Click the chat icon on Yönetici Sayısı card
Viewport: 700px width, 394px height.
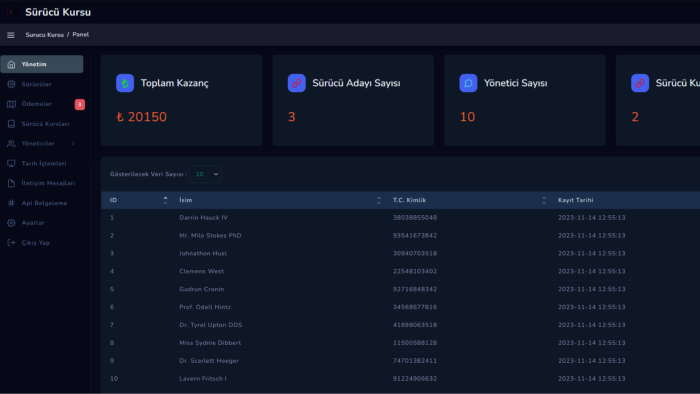(x=468, y=83)
